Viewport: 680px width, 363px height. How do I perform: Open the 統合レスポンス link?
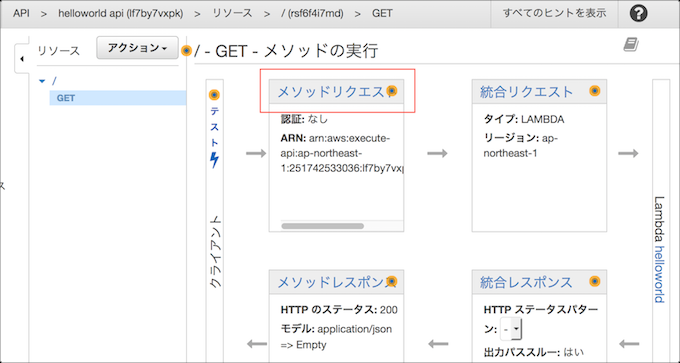coord(526,282)
